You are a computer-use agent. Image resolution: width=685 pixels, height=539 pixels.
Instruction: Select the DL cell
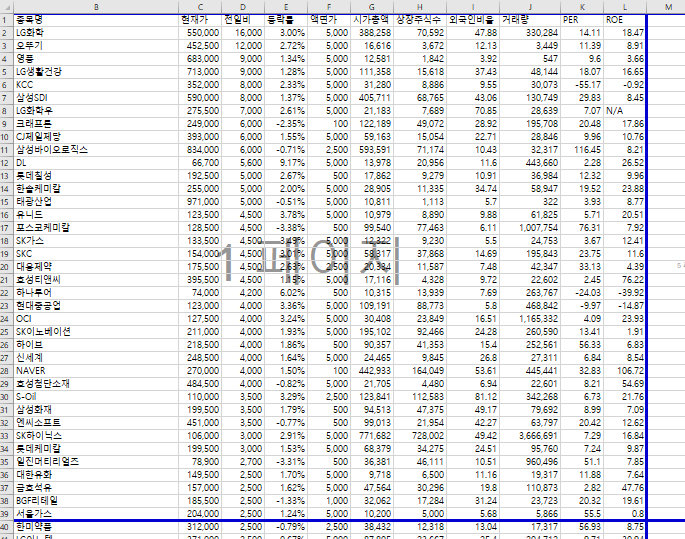pos(96,163)
